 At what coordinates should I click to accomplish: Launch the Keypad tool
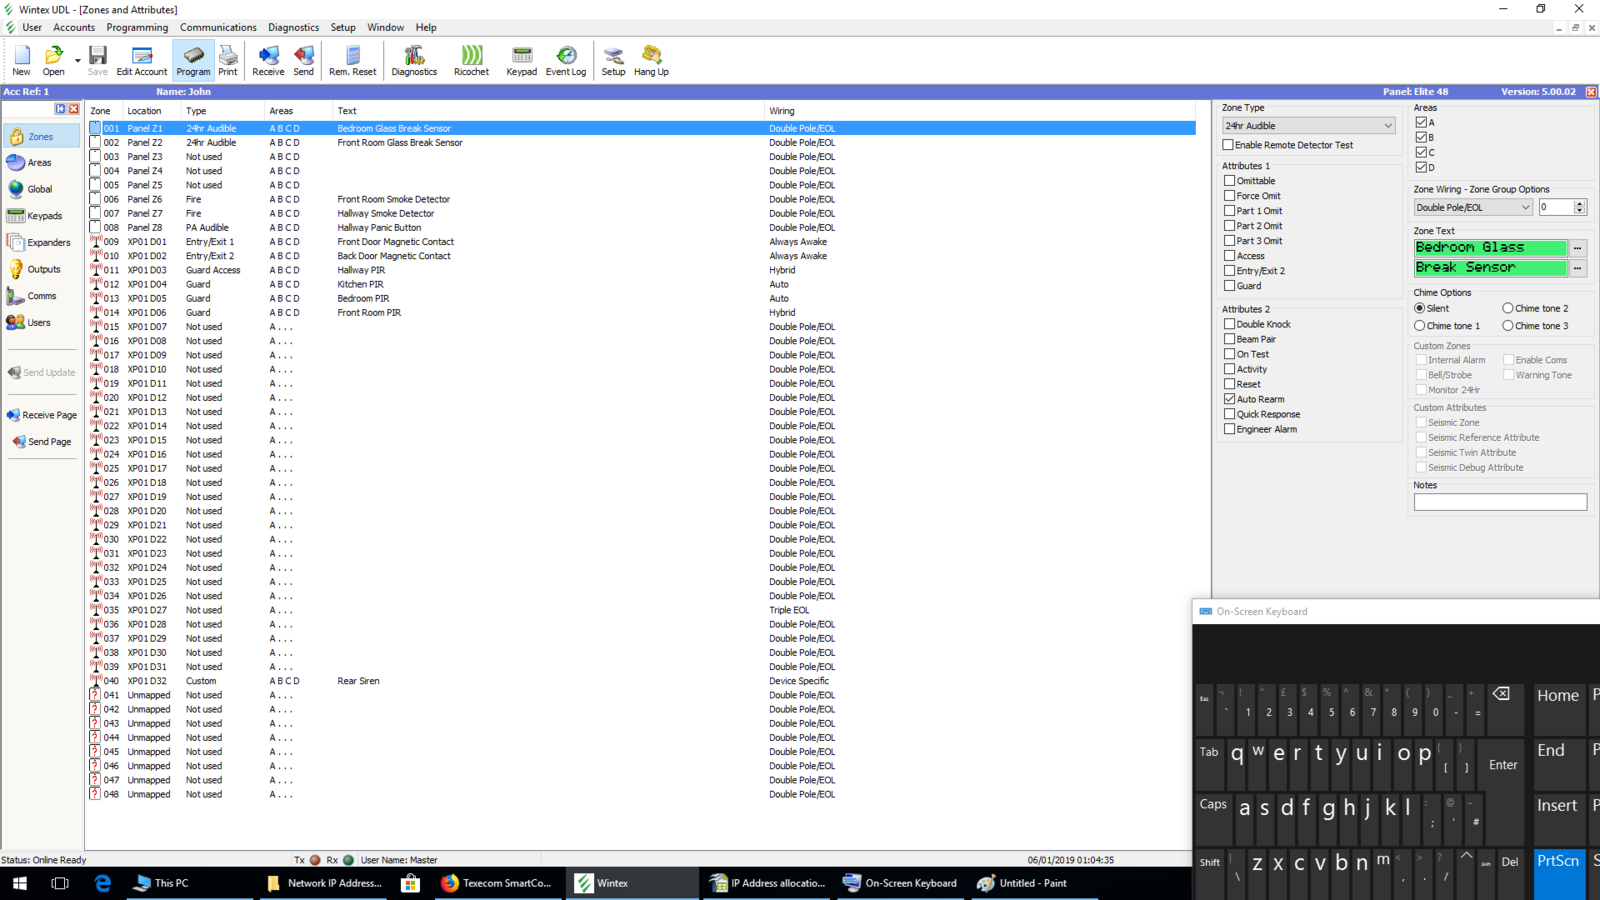[x=521, y=60]
